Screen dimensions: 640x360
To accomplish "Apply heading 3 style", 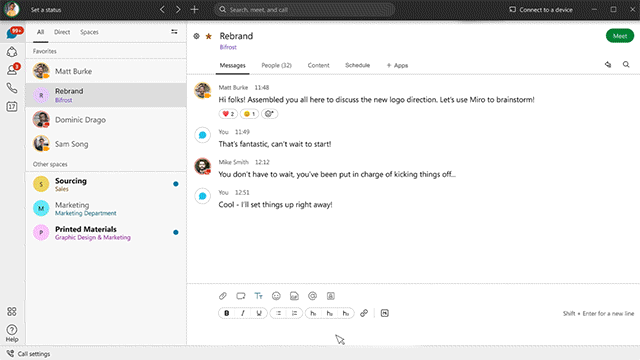I will pyautogui.click(x=346, y=313).
